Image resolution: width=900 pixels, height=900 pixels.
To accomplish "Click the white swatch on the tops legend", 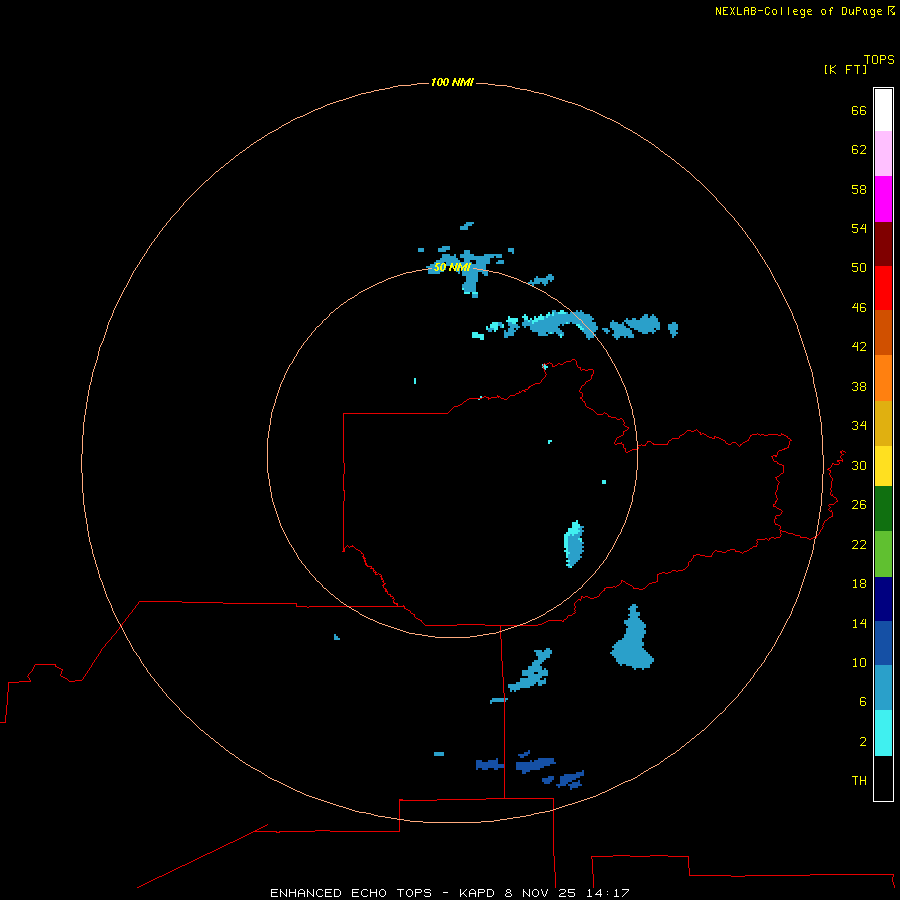I will (x=883, y=110).
